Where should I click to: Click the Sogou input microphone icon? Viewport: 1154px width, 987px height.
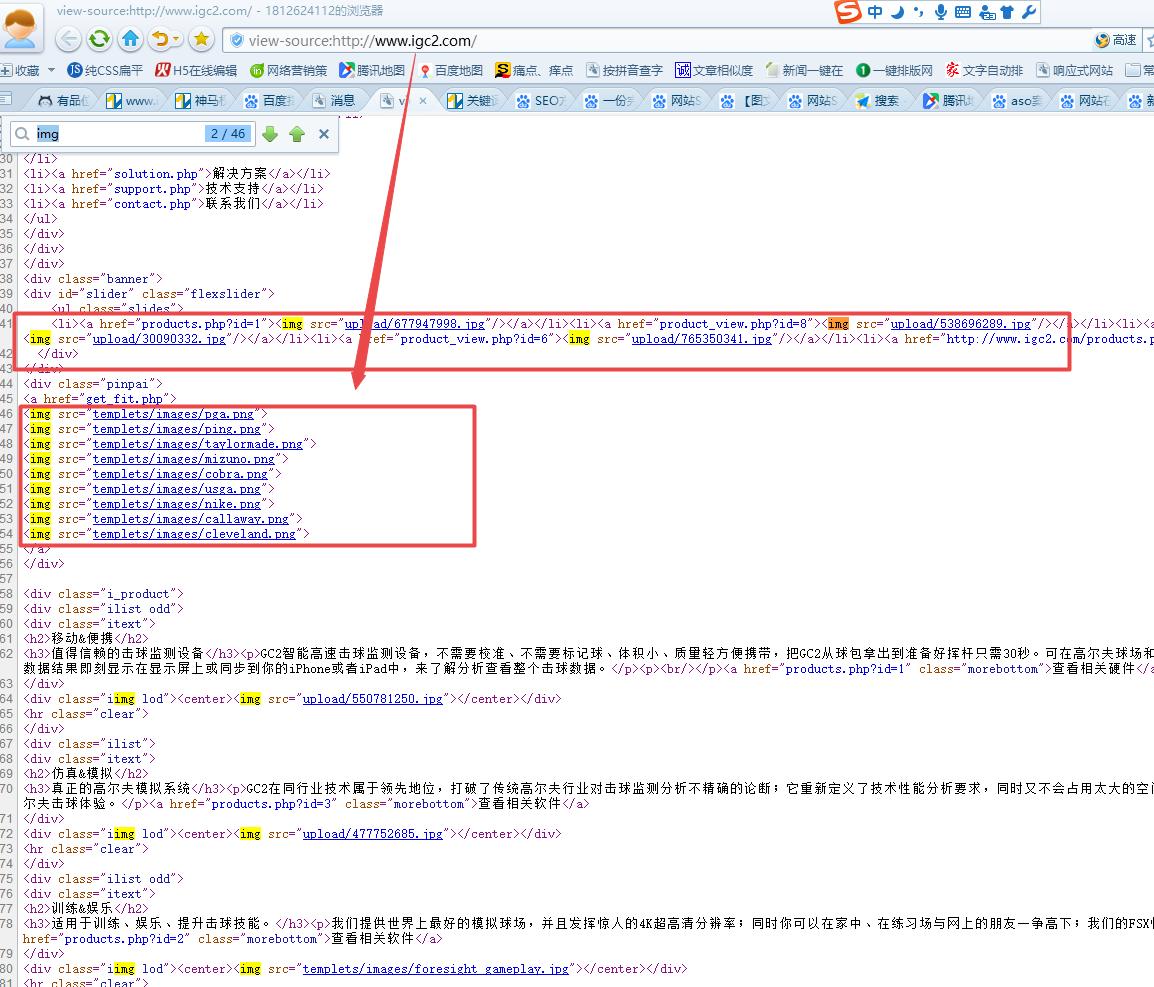tap(940, 12)
